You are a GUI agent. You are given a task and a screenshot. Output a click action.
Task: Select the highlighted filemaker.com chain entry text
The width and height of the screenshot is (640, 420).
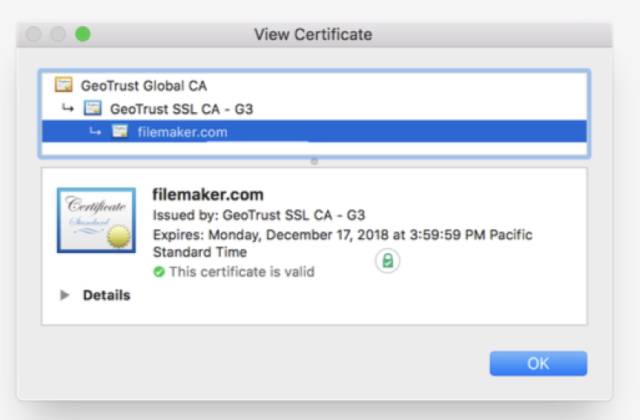[182, 132]
